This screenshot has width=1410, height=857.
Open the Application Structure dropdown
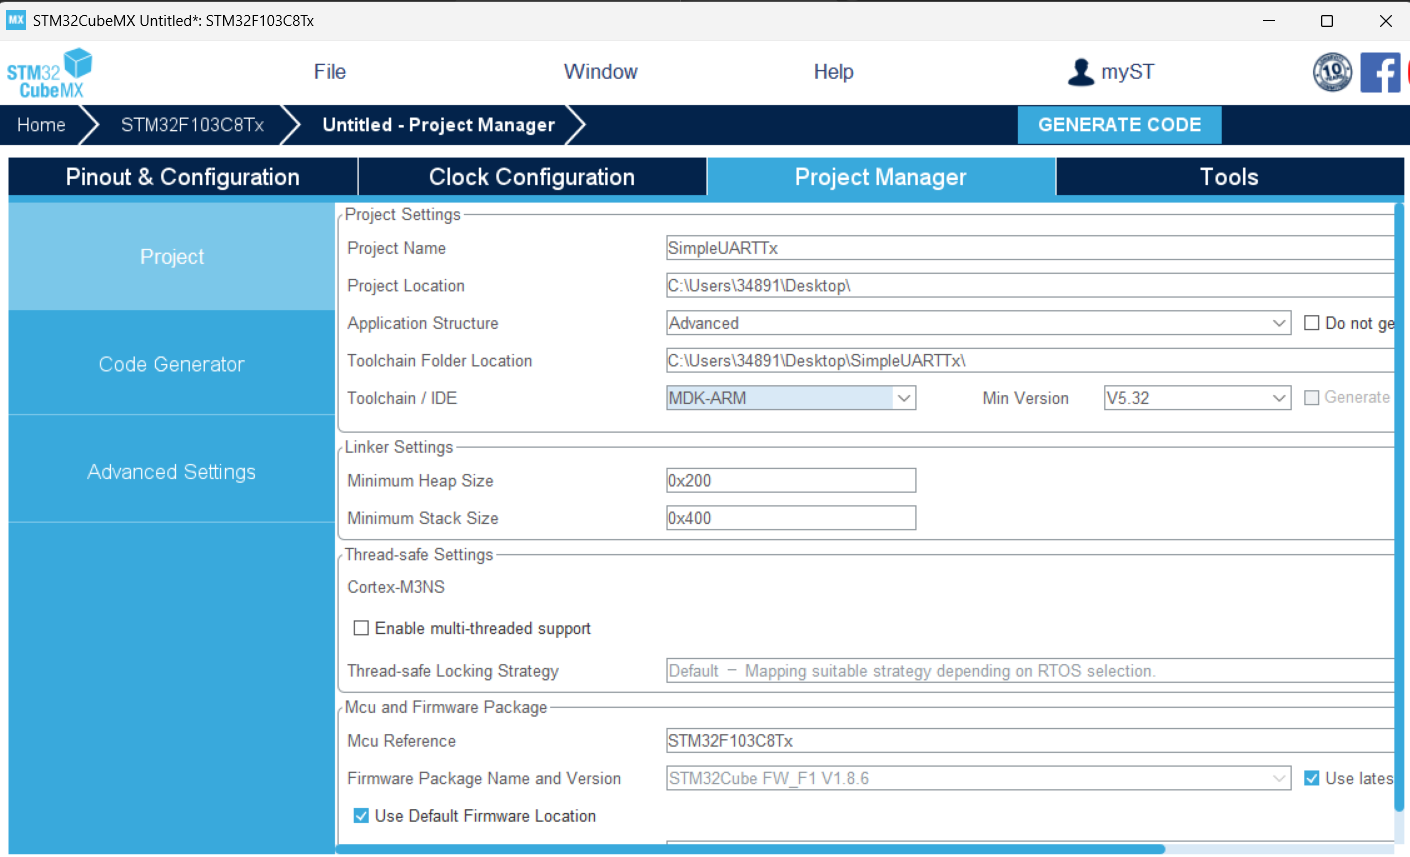coord(978,323)
